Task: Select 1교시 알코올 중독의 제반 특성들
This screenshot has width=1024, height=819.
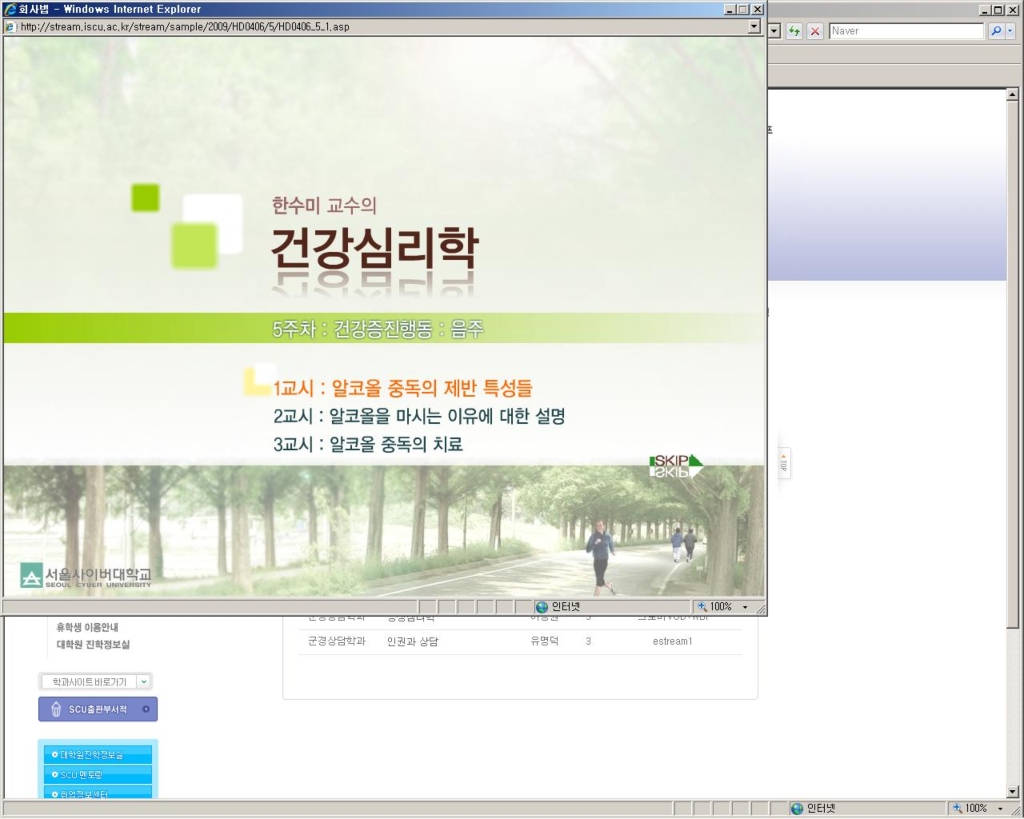Action: 403,388
